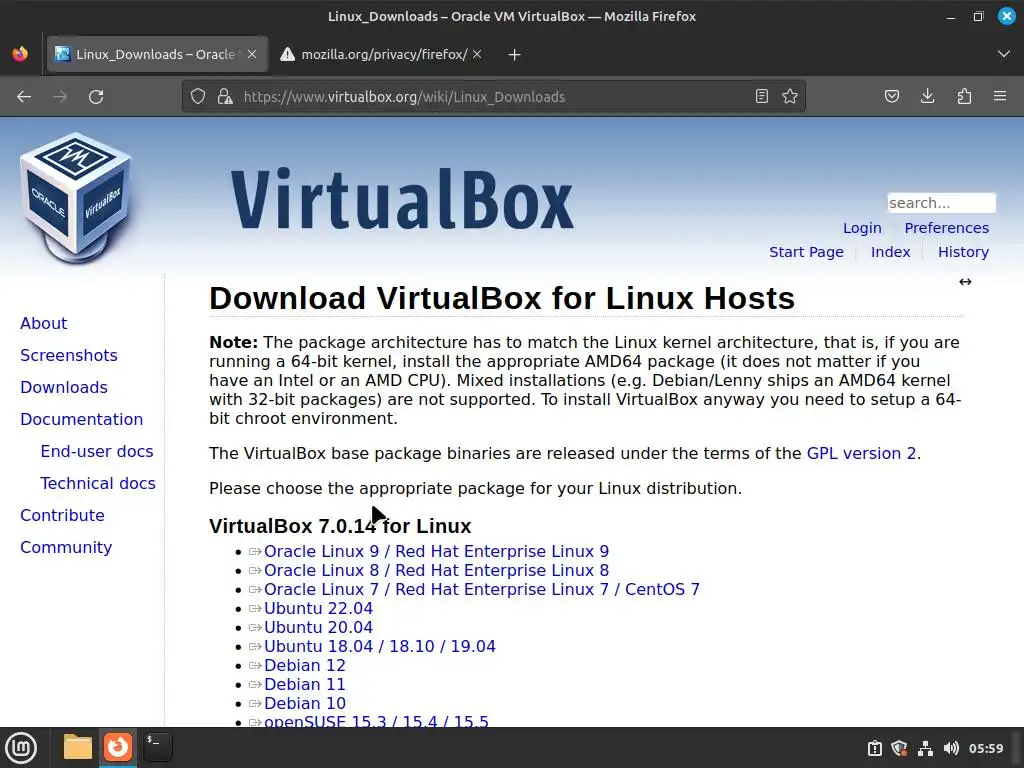The height and width of the screenshot is (768, 1024).
Task: Close the Linux_Downloads tab
Action: pos(252,54)
